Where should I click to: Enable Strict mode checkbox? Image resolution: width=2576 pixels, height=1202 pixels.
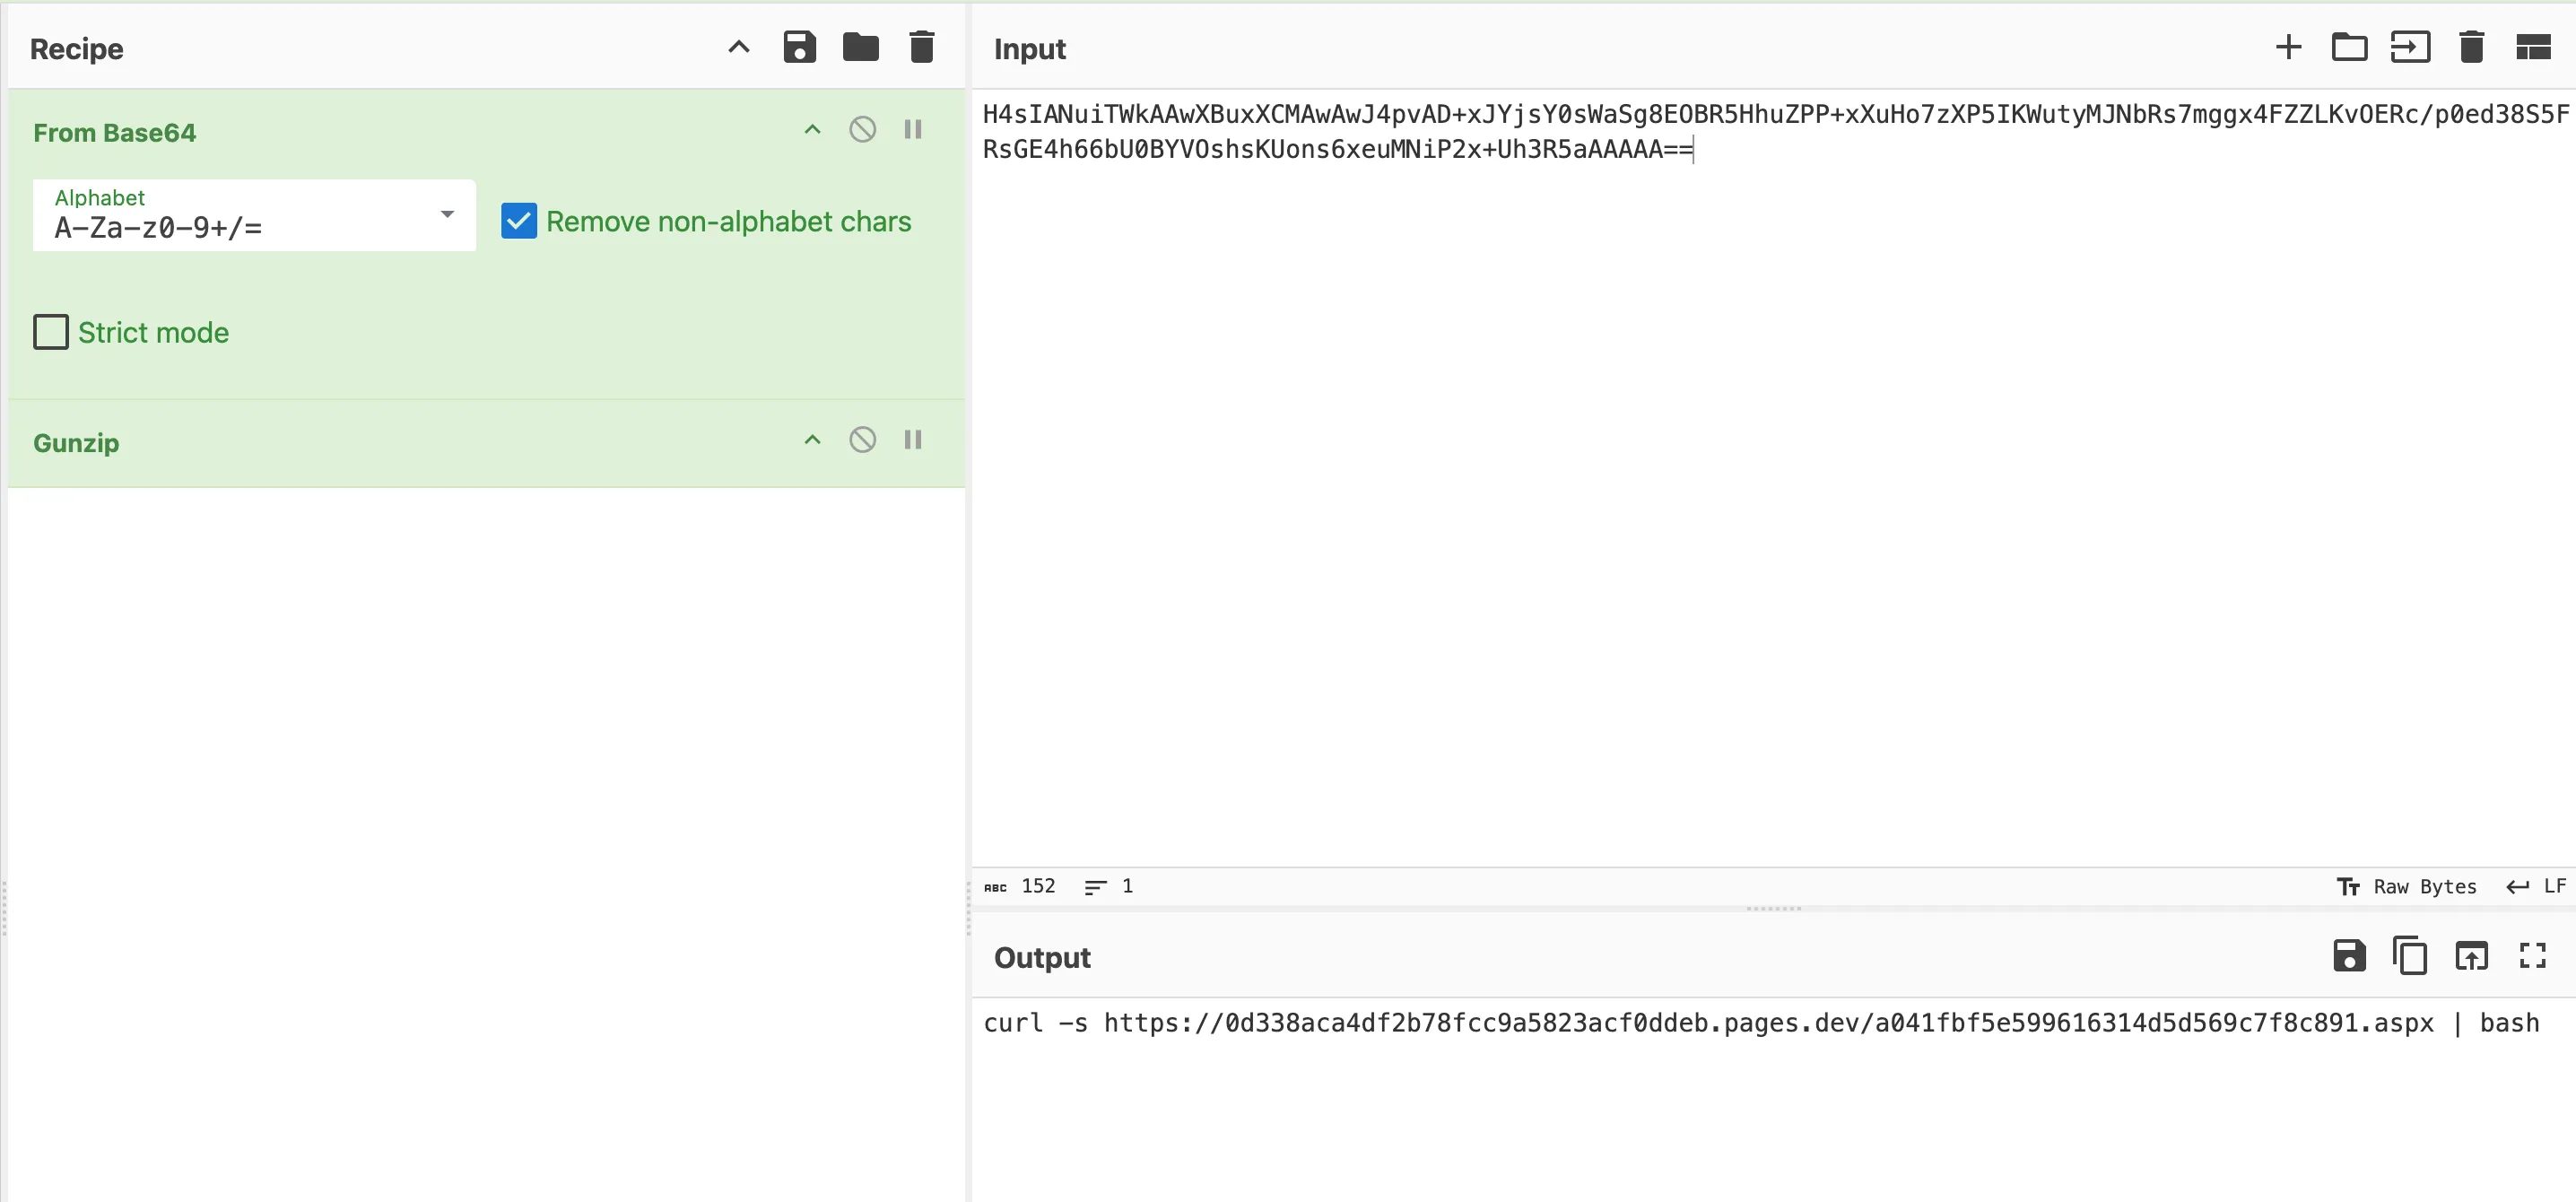point(51,332)
